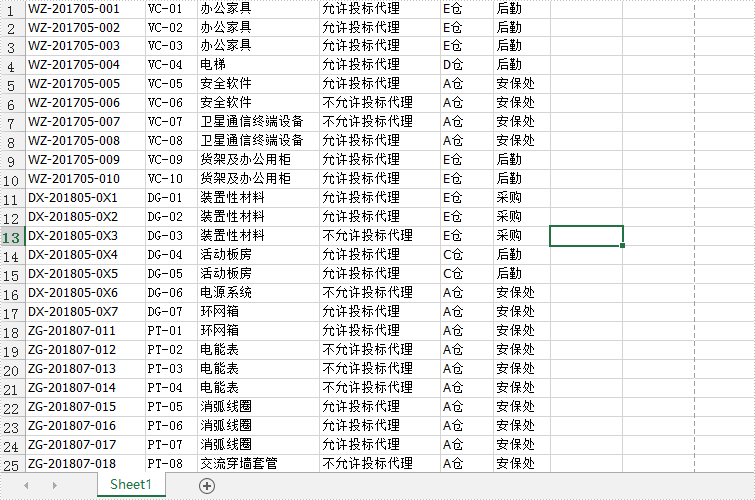Click 不允许投标代理 in row 6
This screenshot has width=755, height=500.
379,103
